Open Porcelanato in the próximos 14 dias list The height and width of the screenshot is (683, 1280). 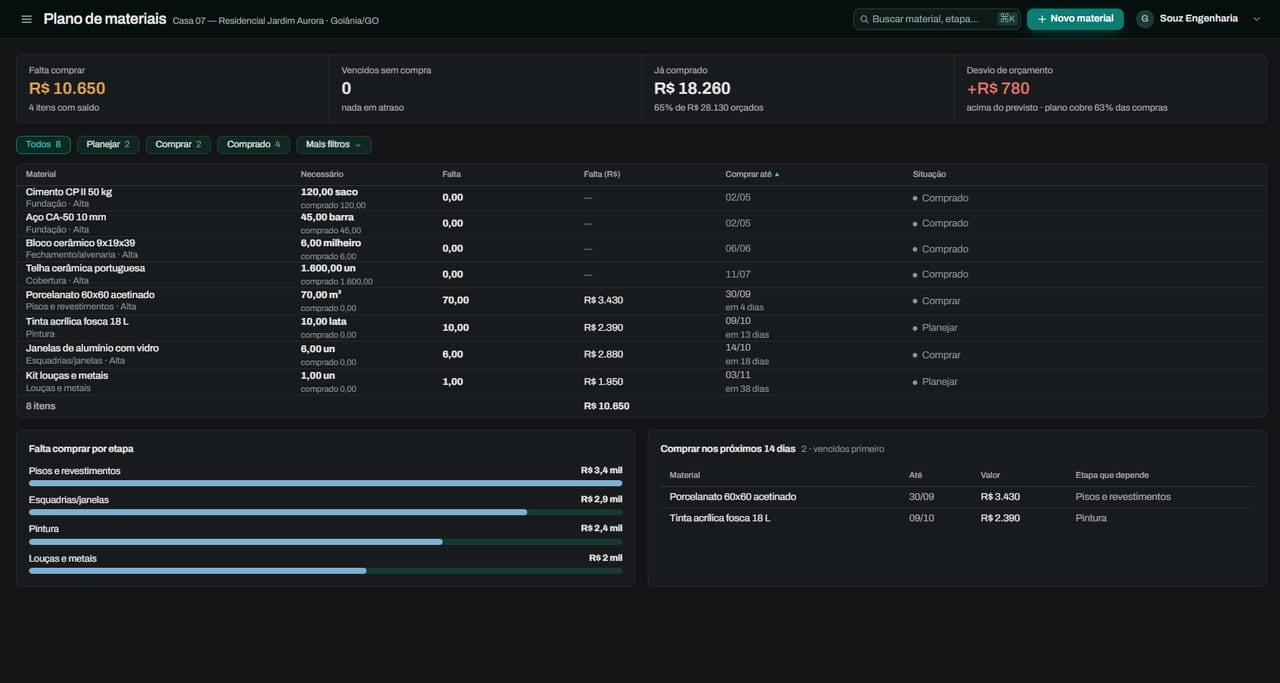pyautogui.click(x=957, y=497)
